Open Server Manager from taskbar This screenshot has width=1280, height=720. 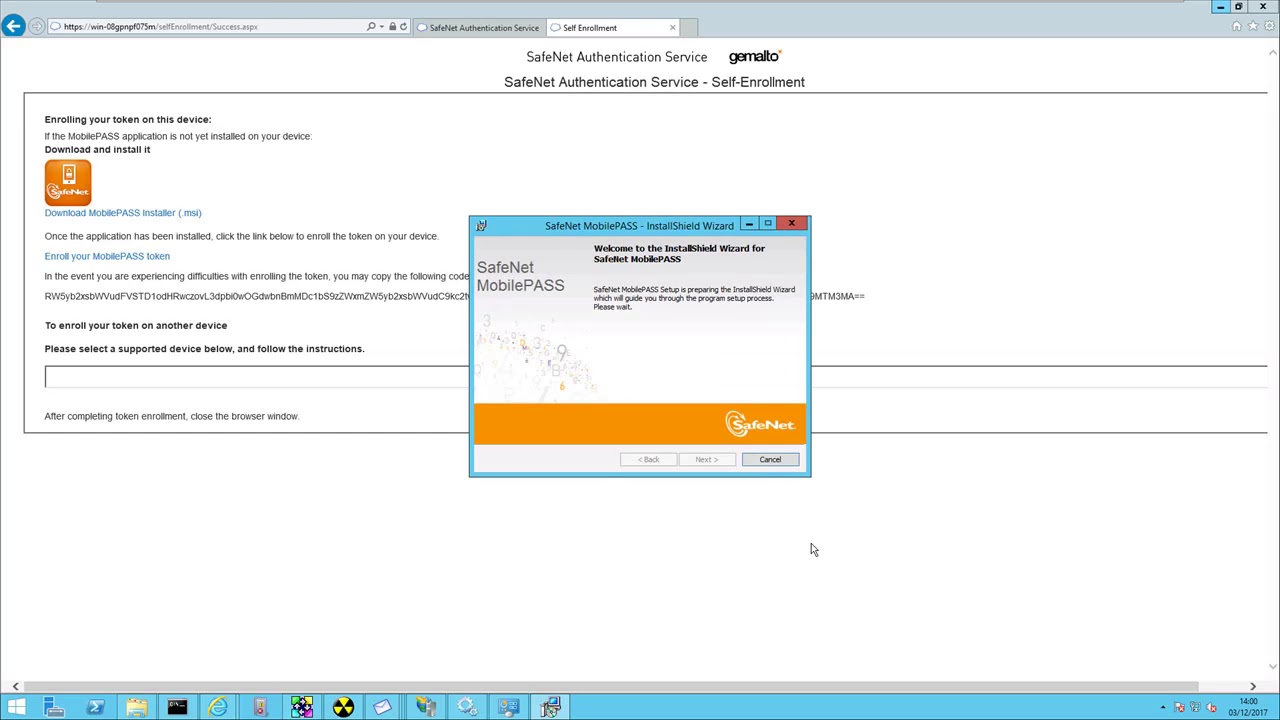click(x=54, y=708)
